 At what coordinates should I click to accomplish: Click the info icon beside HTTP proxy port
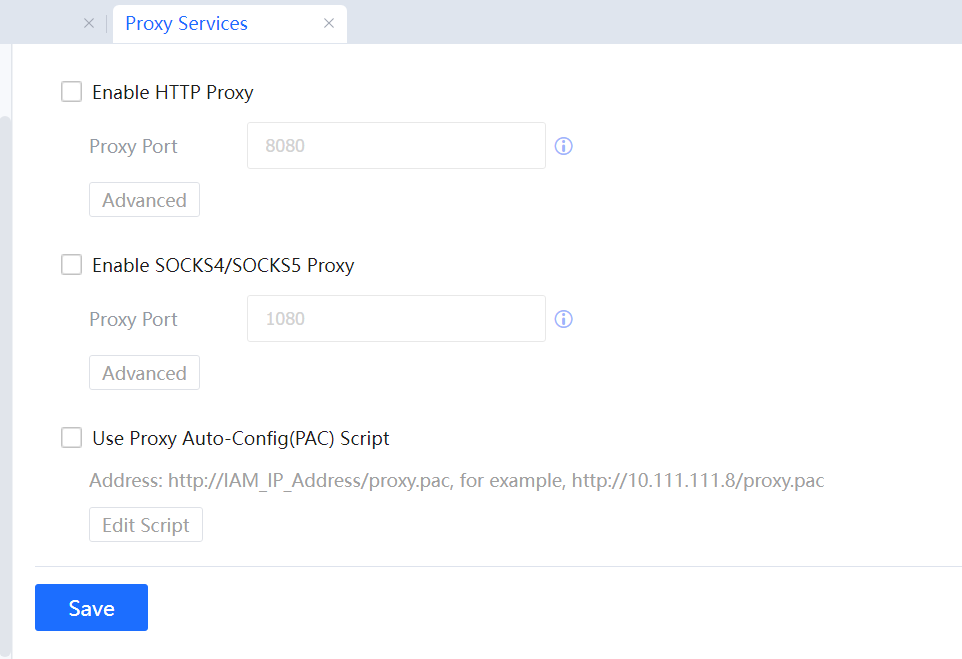coord(563,146)
